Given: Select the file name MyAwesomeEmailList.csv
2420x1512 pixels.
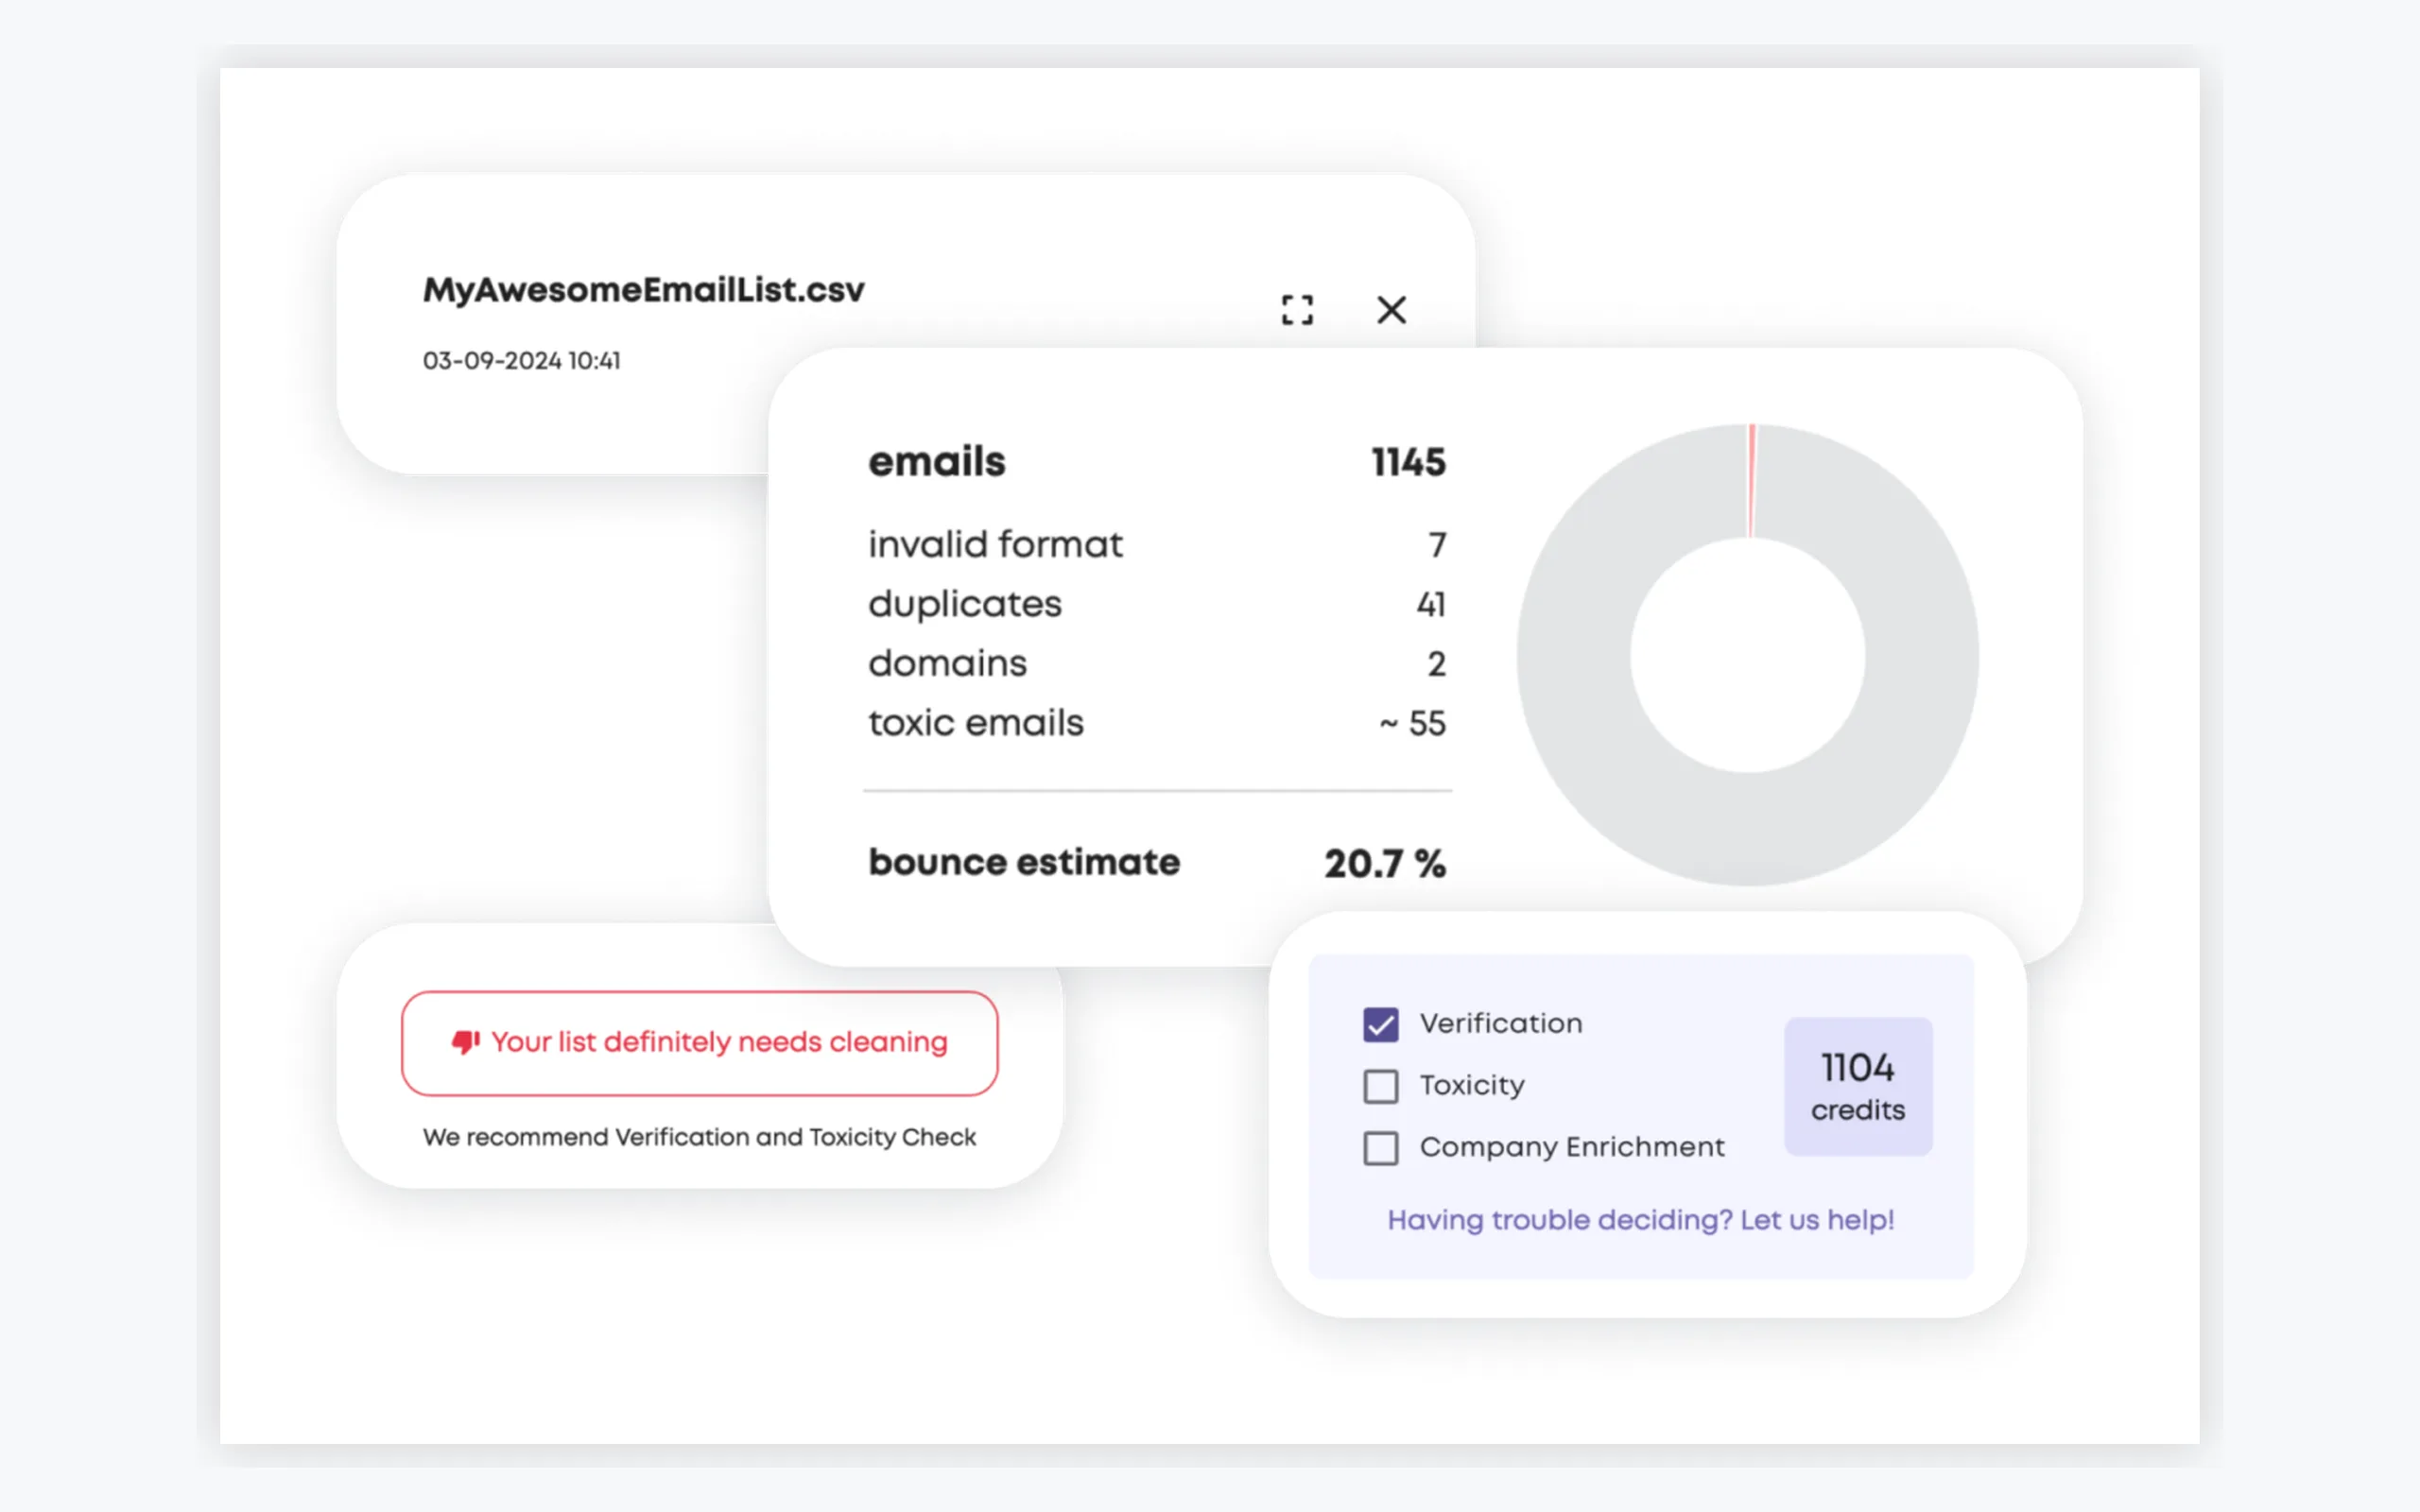Looking at the screenshot, I should 643,290.
